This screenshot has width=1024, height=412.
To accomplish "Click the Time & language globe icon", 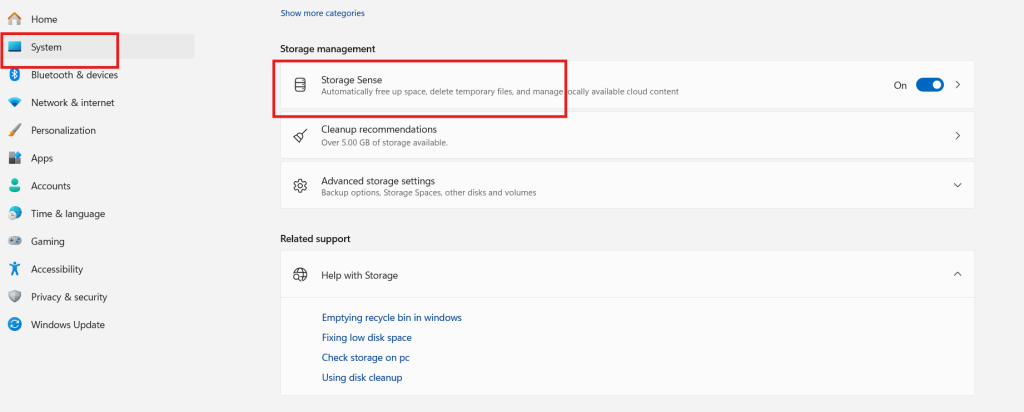I will tap(14, 214).
